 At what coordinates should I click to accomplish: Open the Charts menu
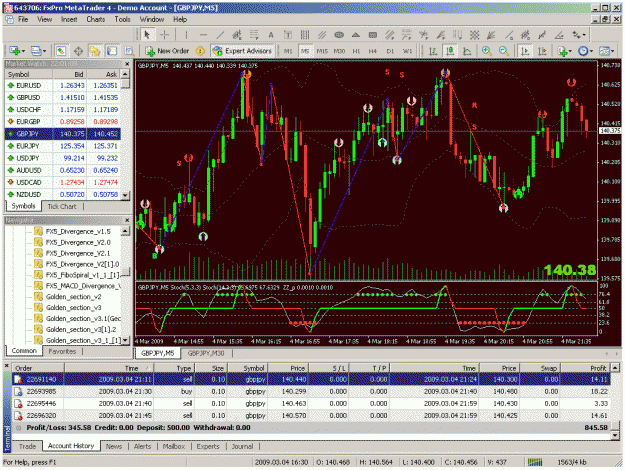click(96, 19)
